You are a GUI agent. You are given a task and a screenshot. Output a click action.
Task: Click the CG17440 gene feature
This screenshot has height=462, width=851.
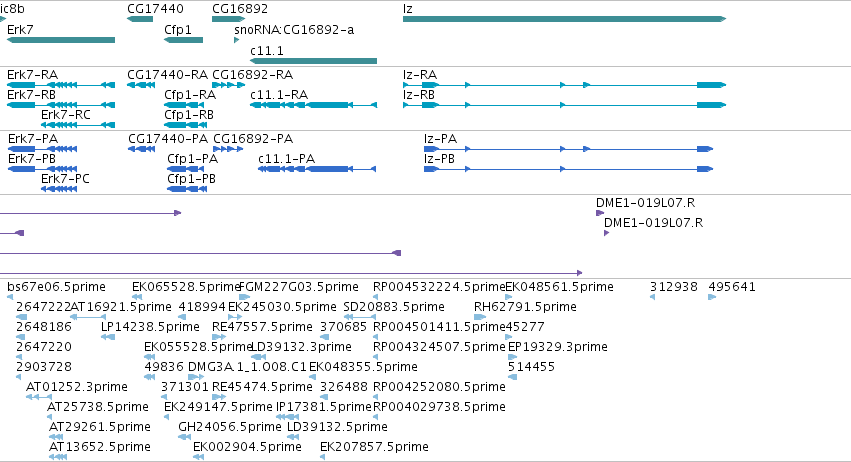click(140, 20)
